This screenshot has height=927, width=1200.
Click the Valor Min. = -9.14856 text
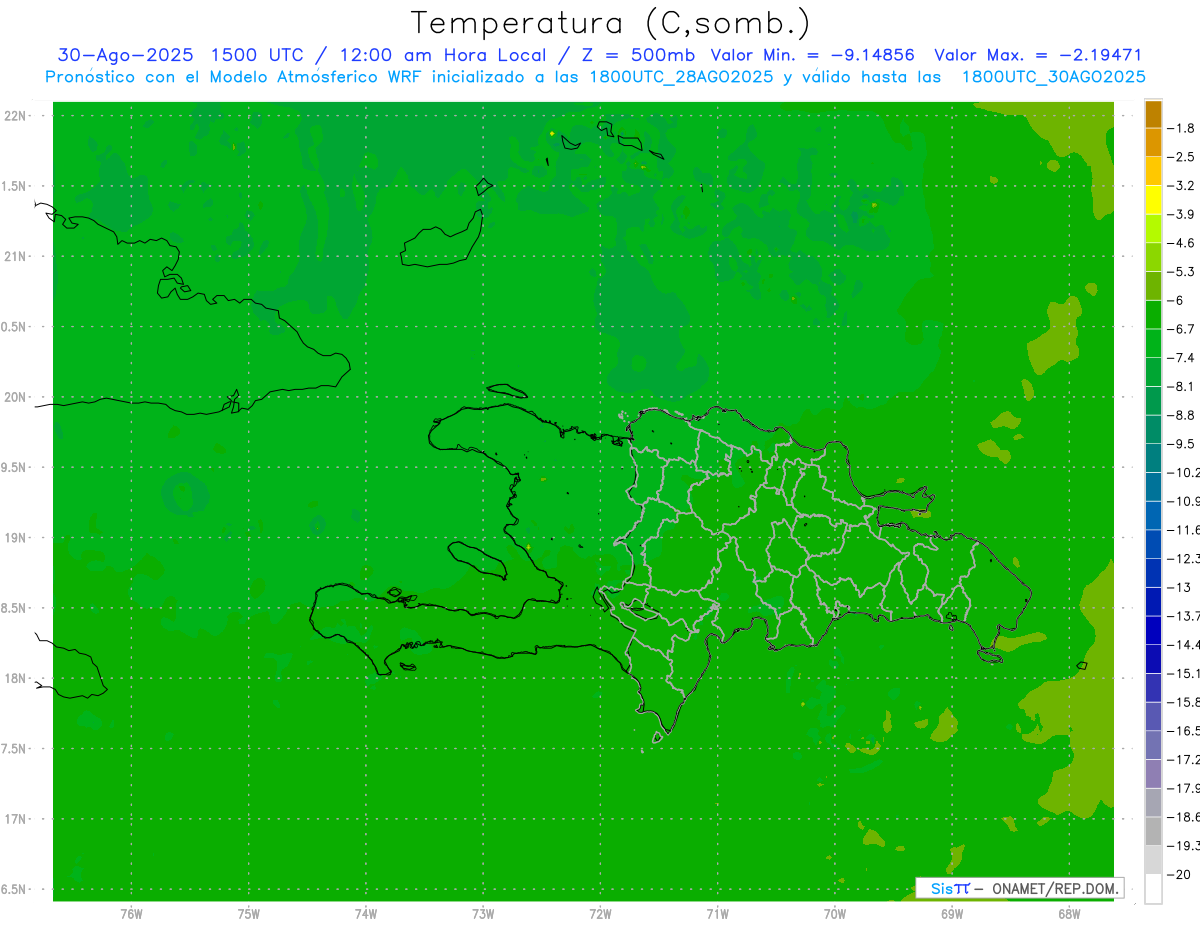(812, 56)
